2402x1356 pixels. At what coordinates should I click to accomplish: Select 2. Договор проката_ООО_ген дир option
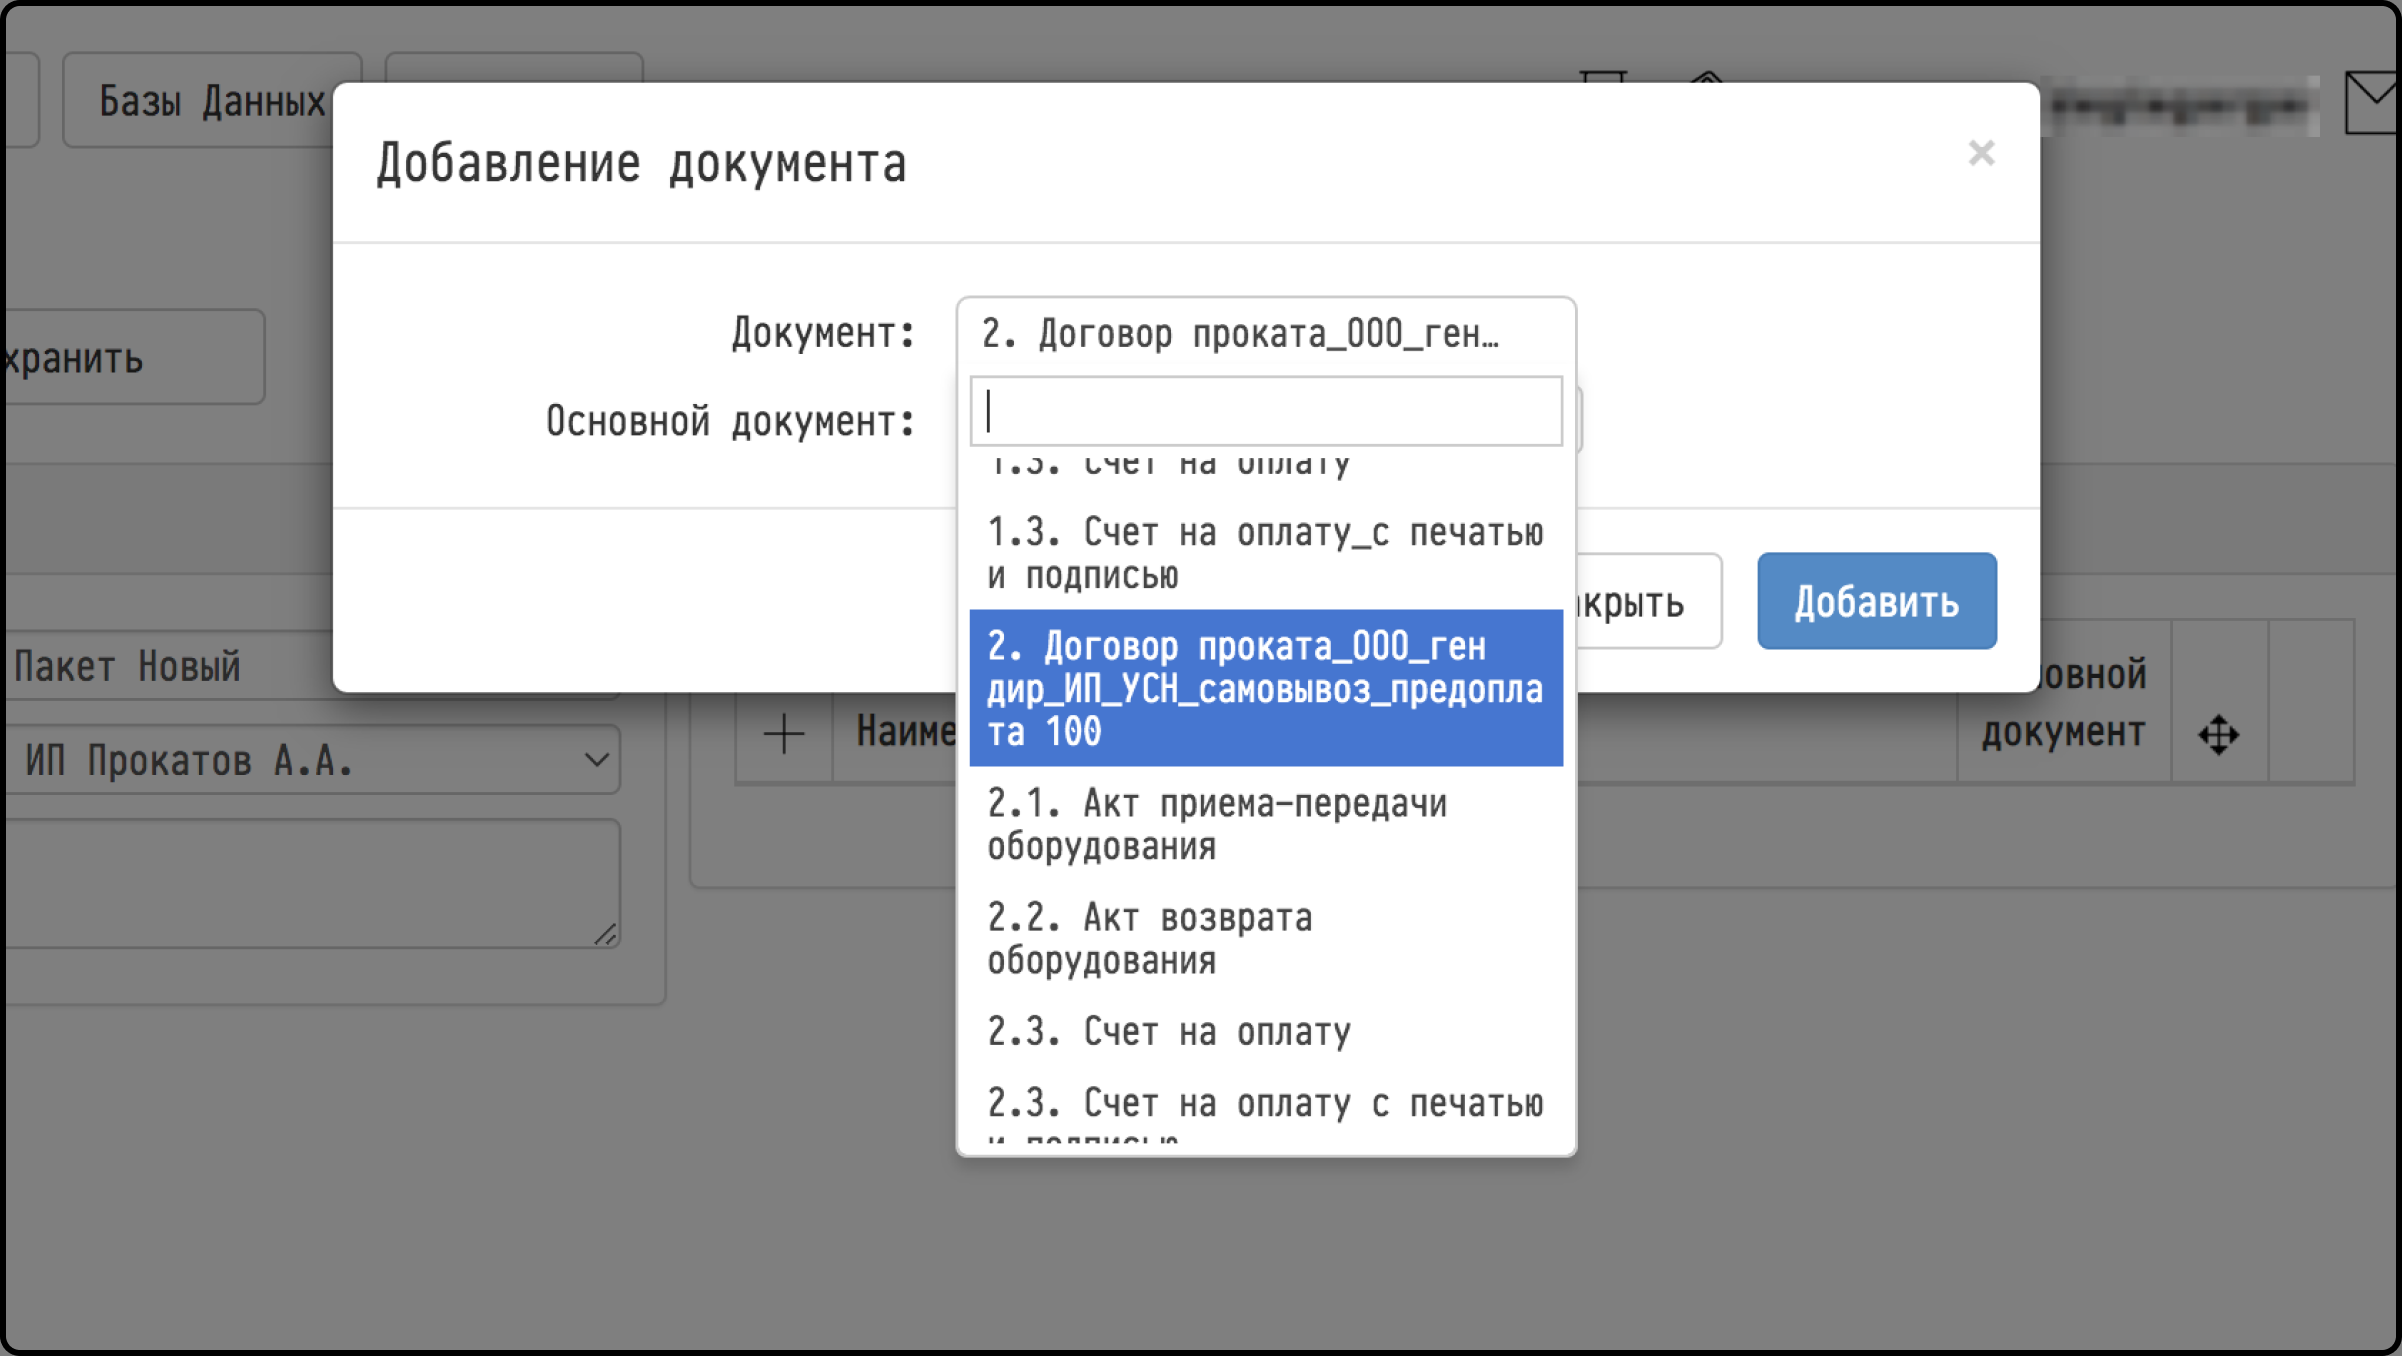coord(1266,688)
